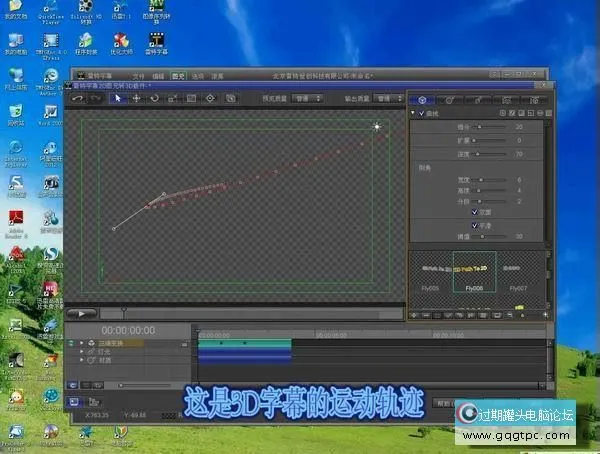Toggle the 曲线 section checkbox
Viewport: 600px width, 454px height.
click(421, 113)
